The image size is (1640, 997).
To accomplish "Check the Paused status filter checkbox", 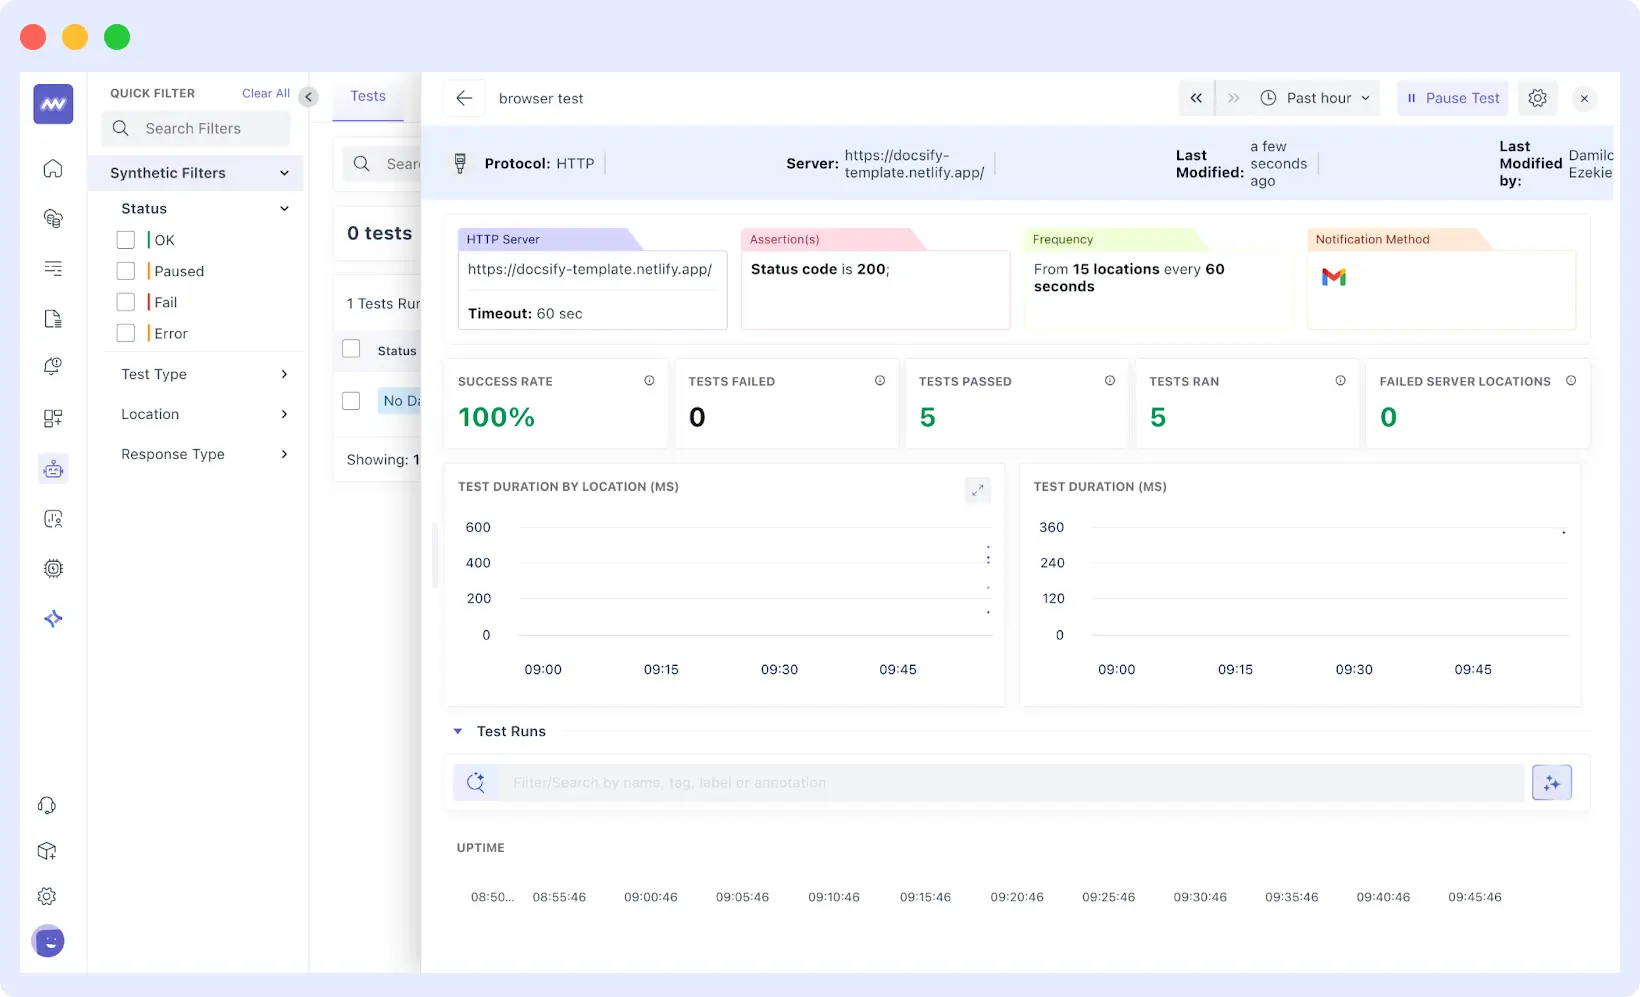I will 125,270.
